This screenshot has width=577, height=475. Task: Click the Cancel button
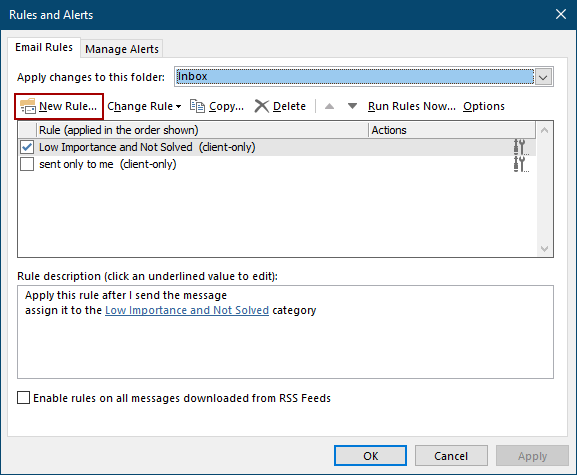pyautogui.click(x=451, y=456)
